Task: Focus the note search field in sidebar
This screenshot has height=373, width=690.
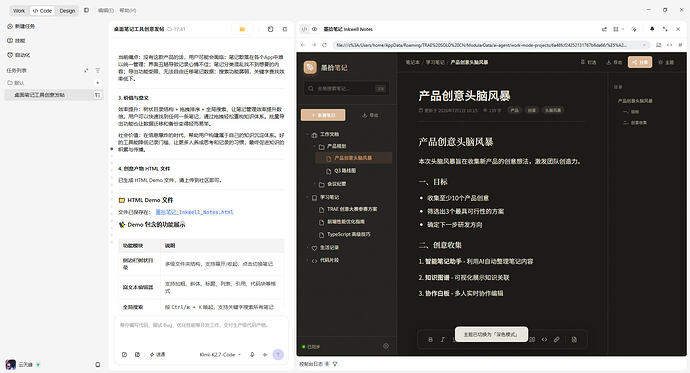Action: point(346,88)
